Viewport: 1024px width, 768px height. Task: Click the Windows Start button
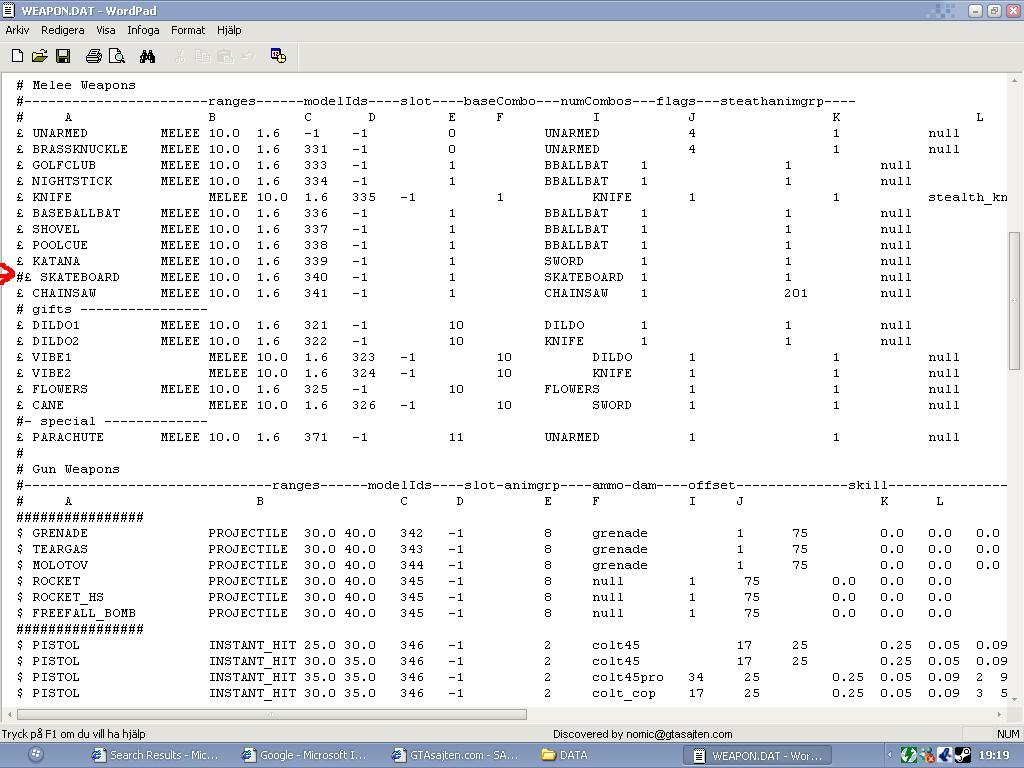(x=37, y=755)
